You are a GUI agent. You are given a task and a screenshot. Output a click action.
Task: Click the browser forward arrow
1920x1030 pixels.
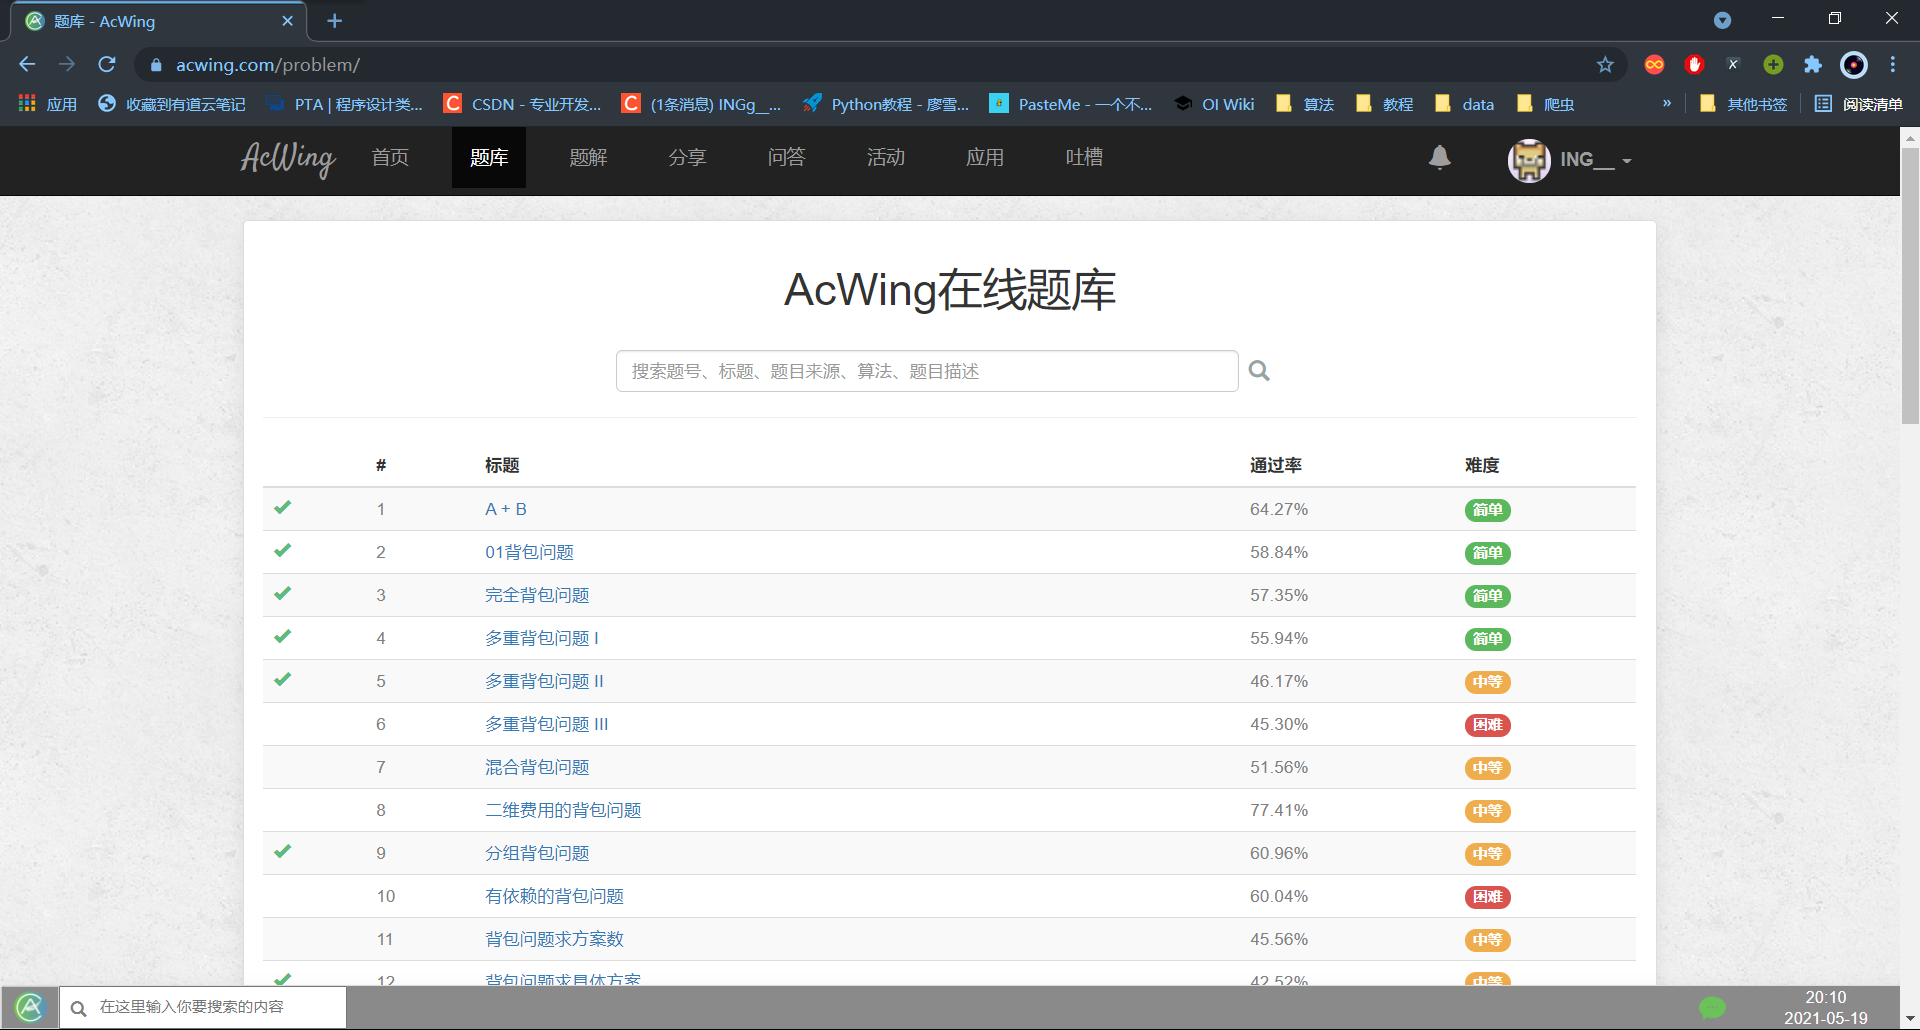[x=67, y=64]
